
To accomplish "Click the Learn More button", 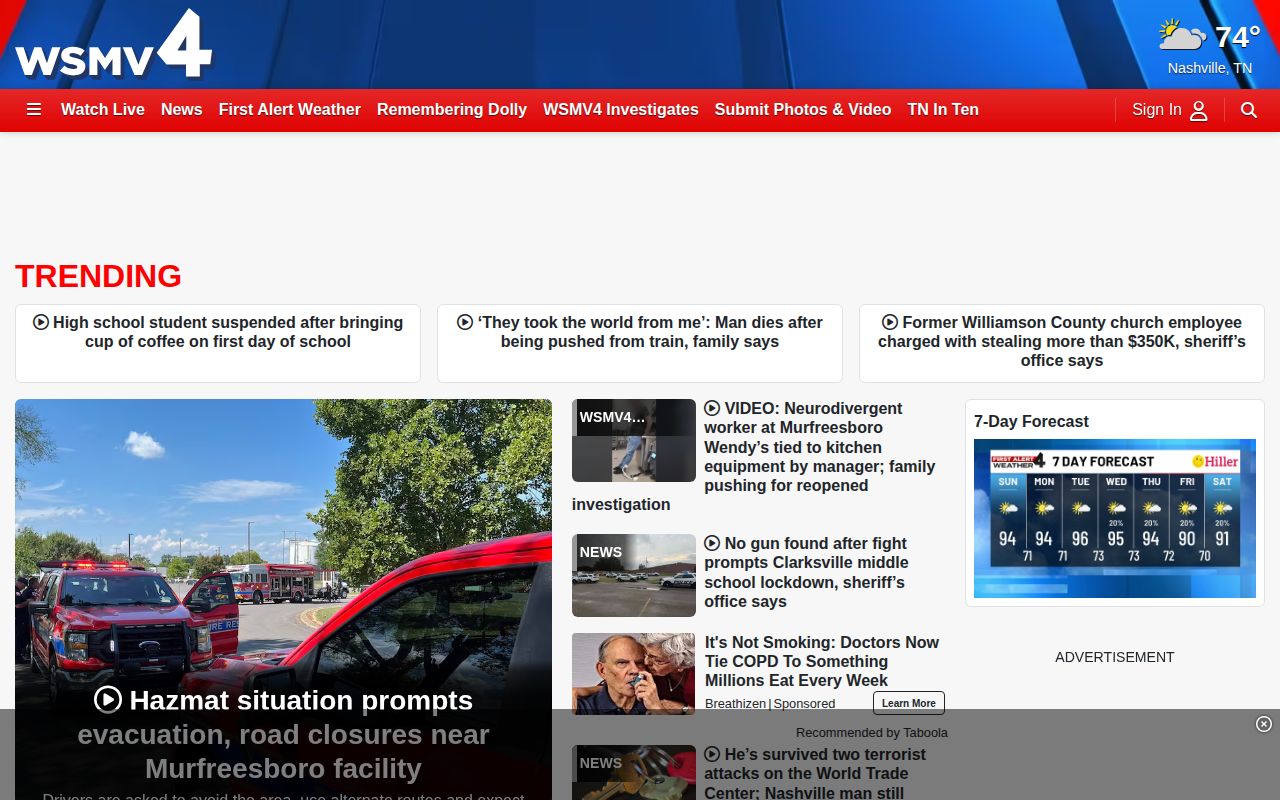I will coord(909,703).
